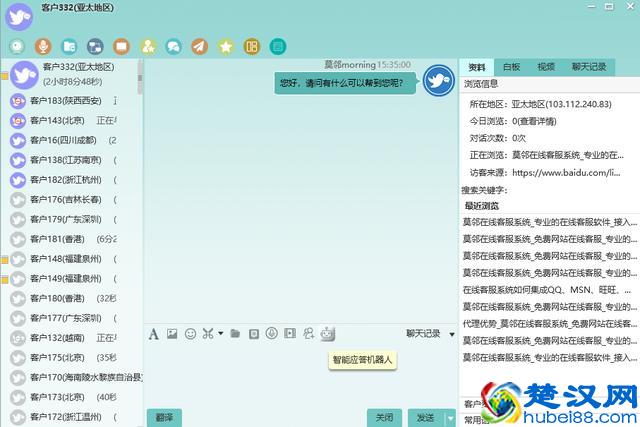Click the yellow star favorites icon

tap(226, 47)
